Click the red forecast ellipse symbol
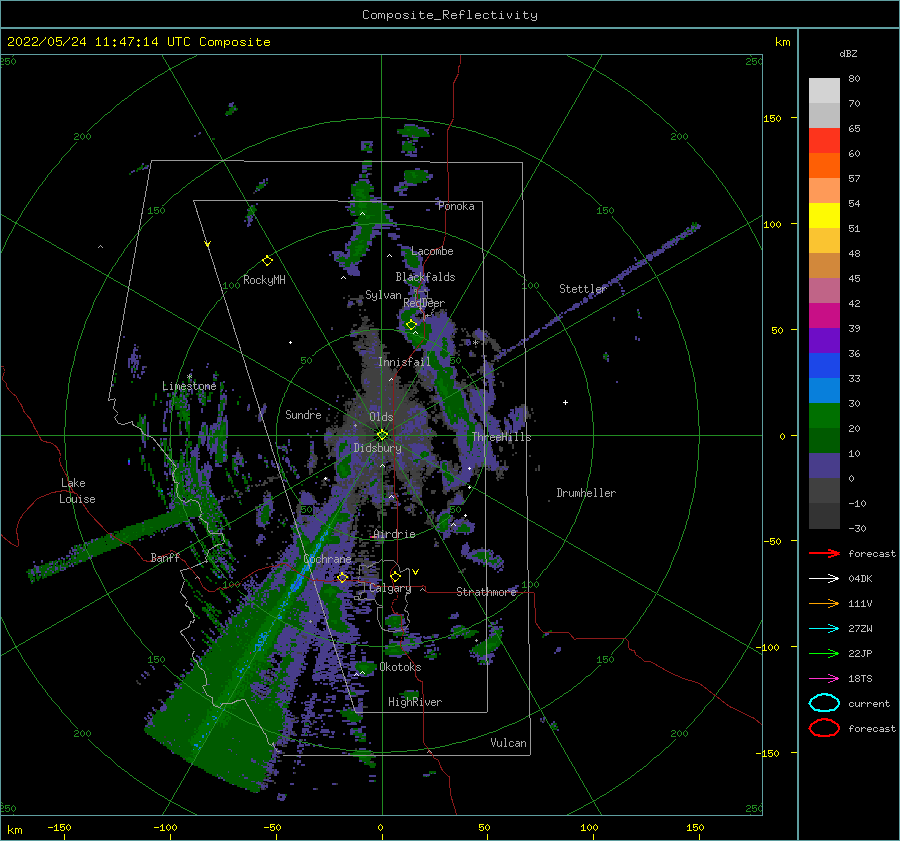Viewport: 900px width, 841px height. [x=824, y=728]
